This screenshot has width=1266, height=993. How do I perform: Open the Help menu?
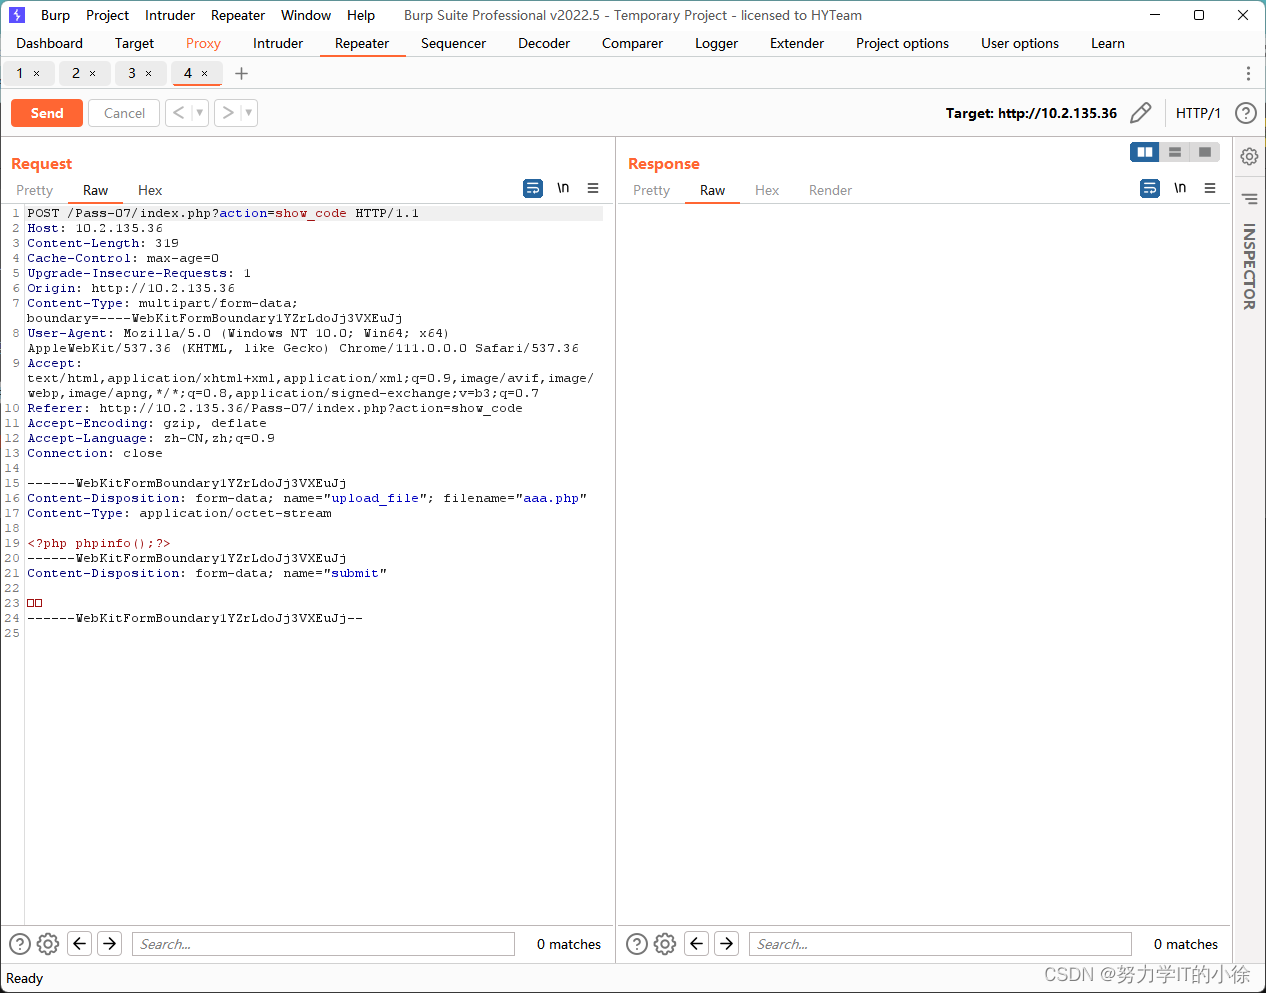click(361, 15)
